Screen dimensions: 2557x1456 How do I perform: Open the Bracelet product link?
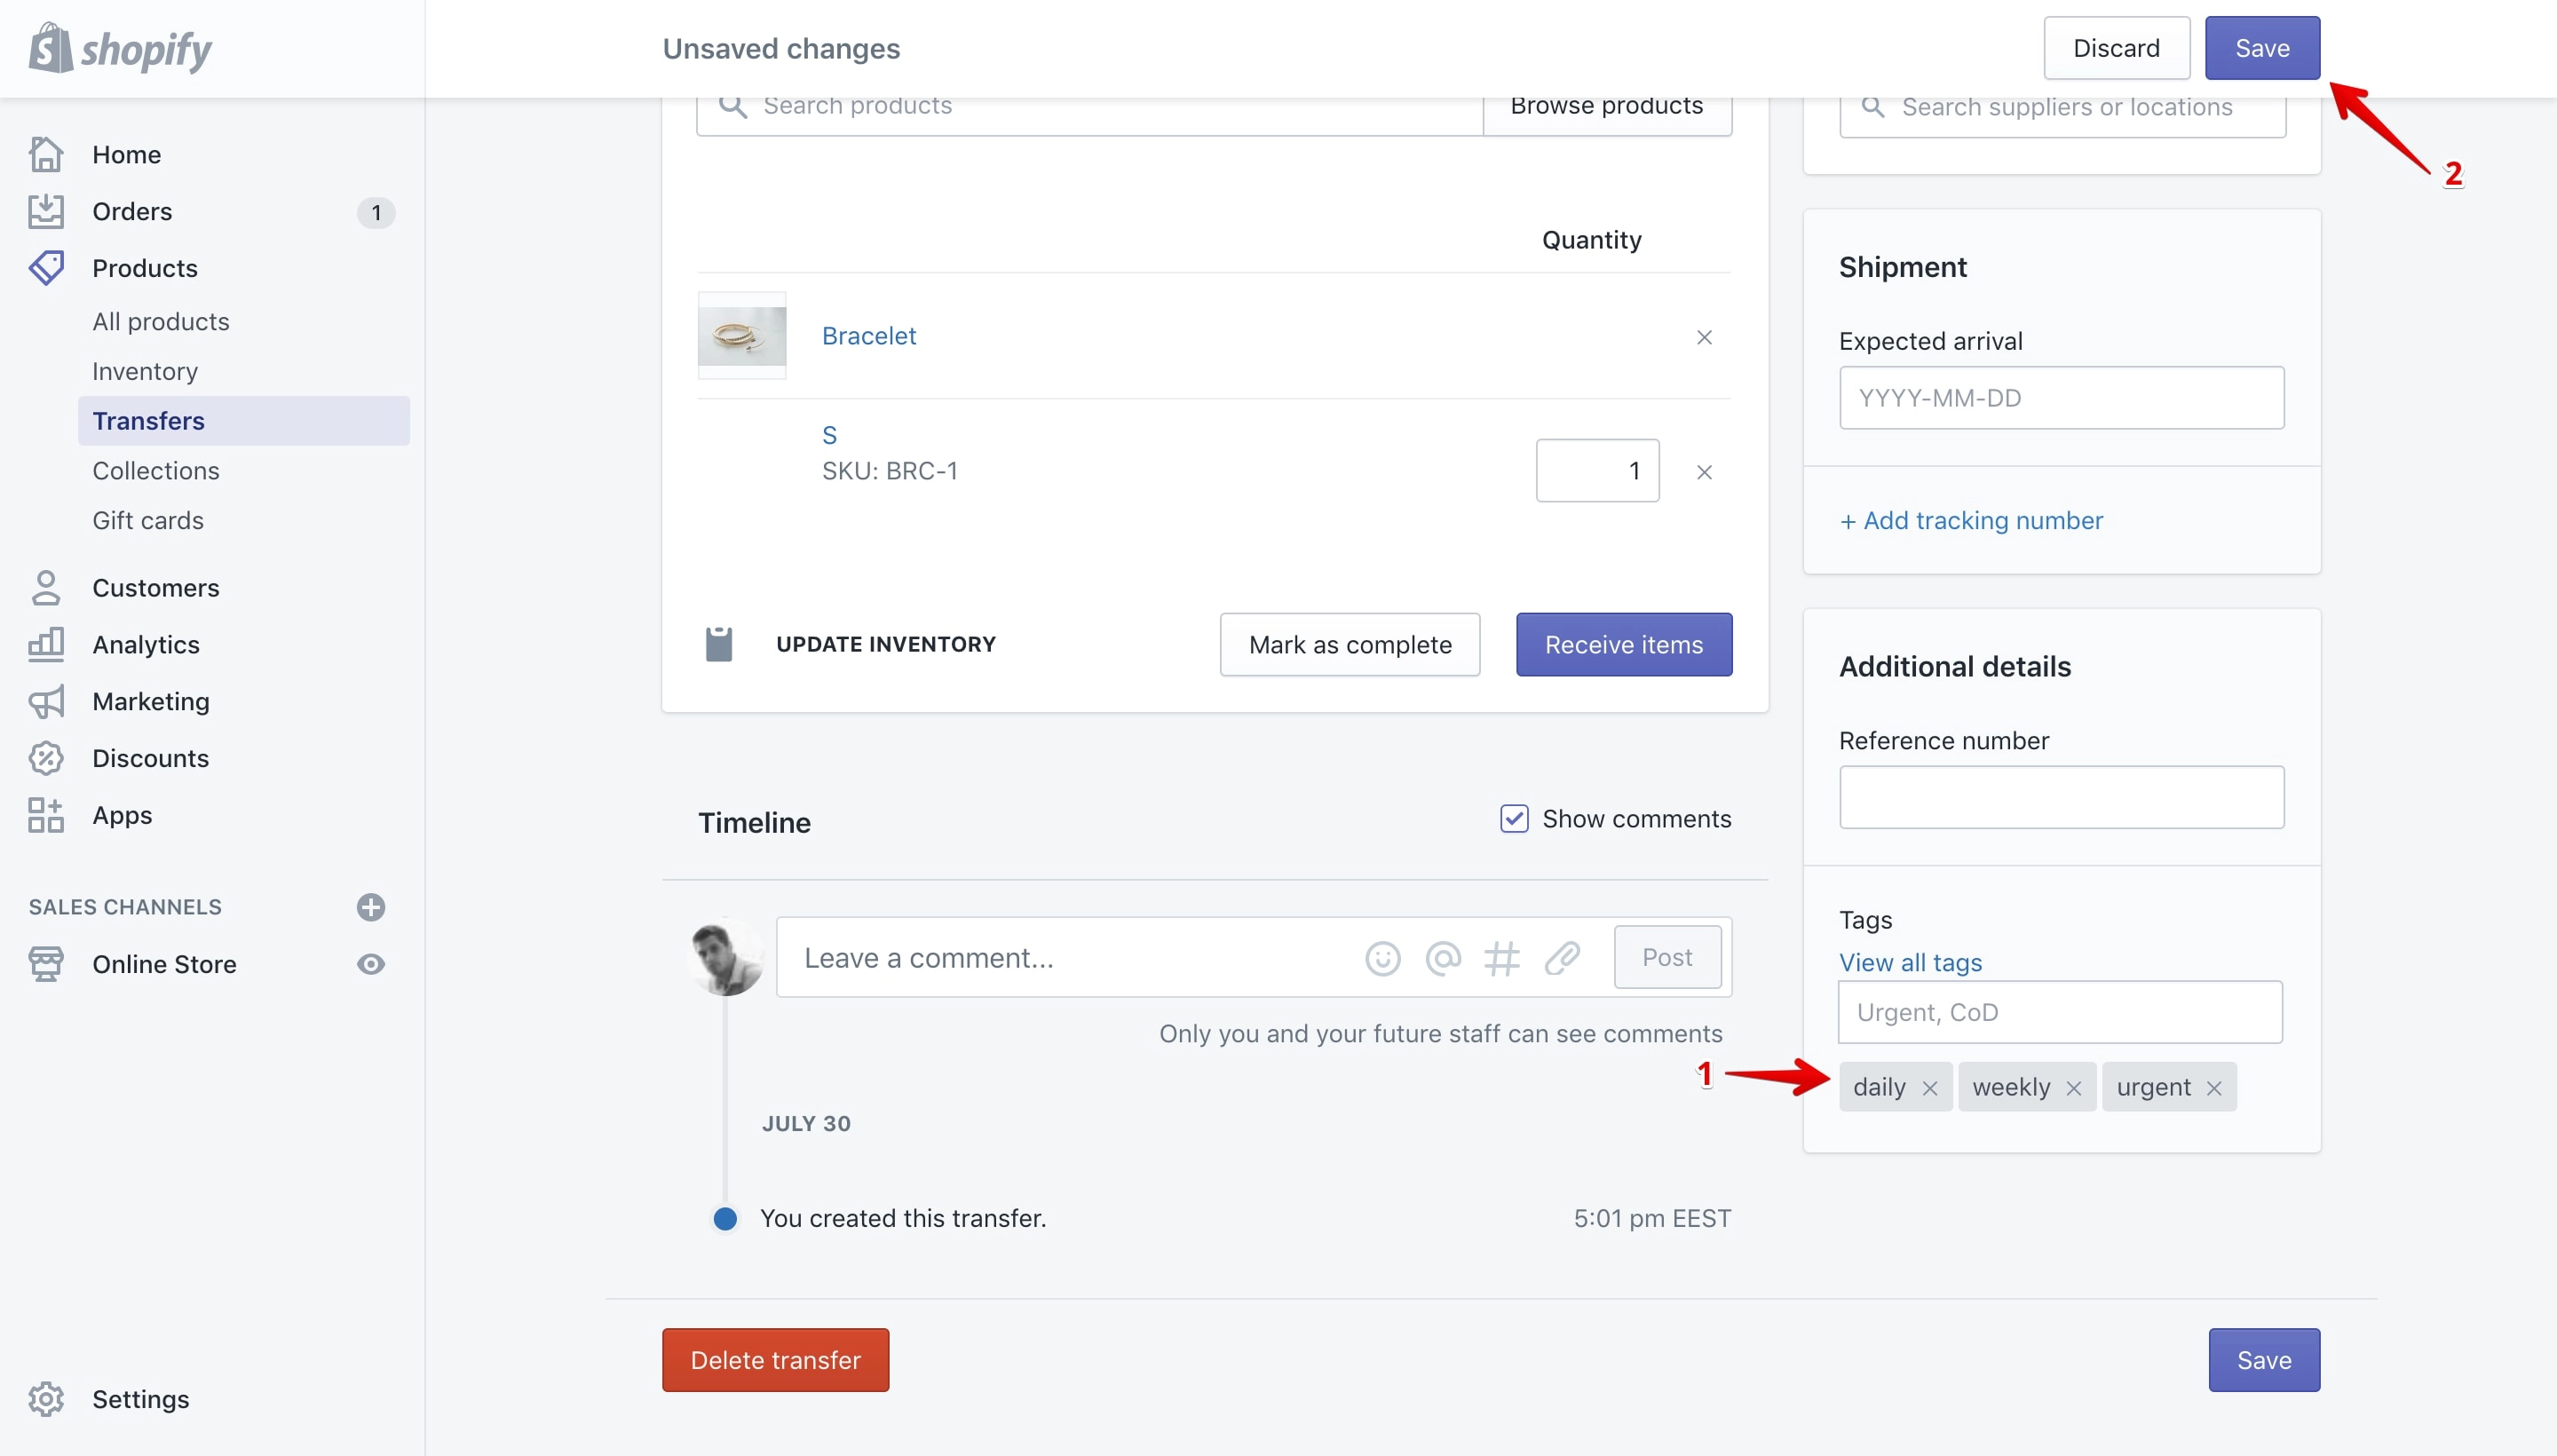pyautogui.click(x=868, y=336)
